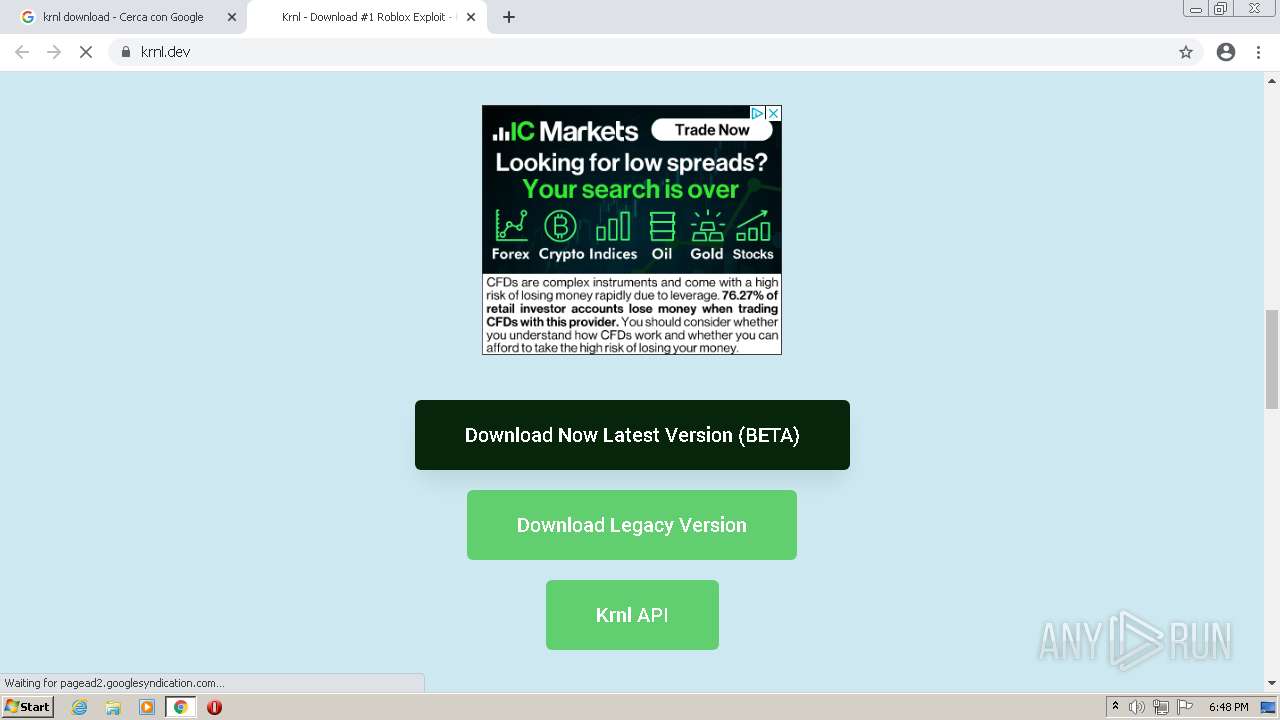Open the red Opera taskbar icon

pos(214,707)
